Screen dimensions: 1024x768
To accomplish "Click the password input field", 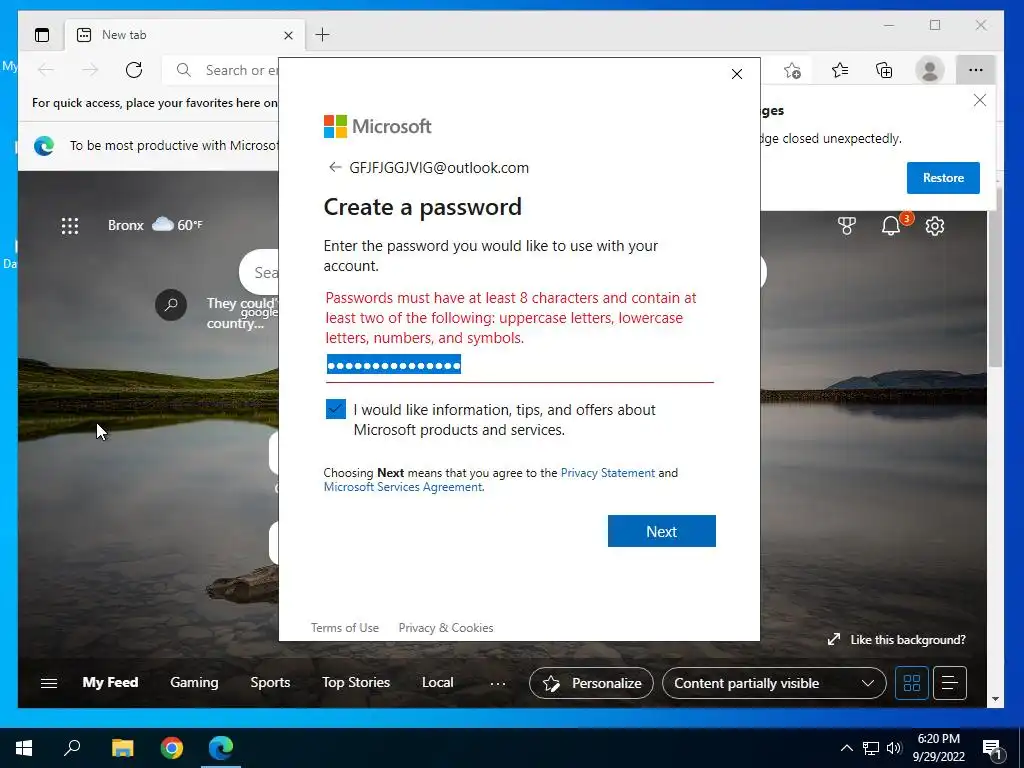I will click(520, 366).
